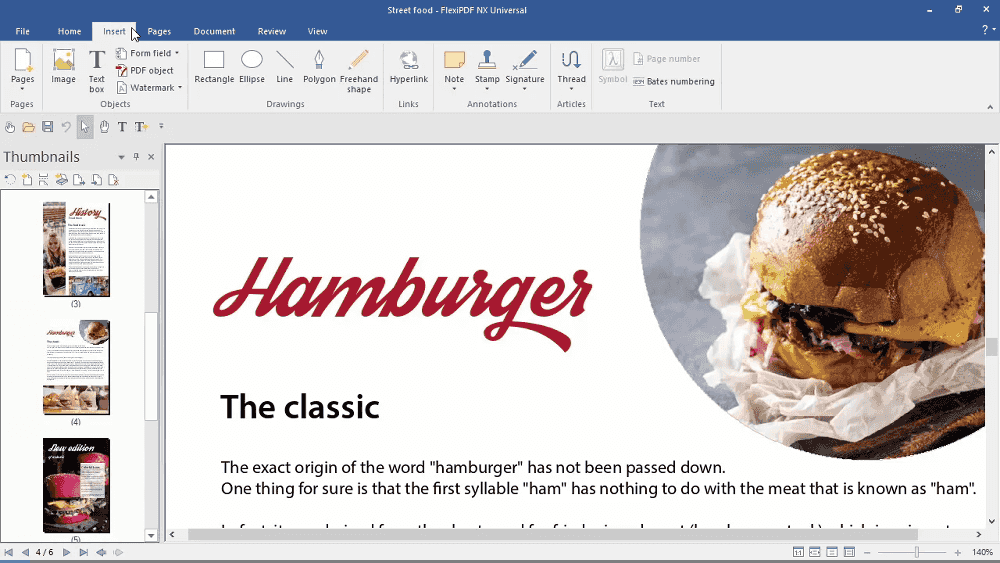Customize the quick access toolbar dropdown

pos(161,126)
